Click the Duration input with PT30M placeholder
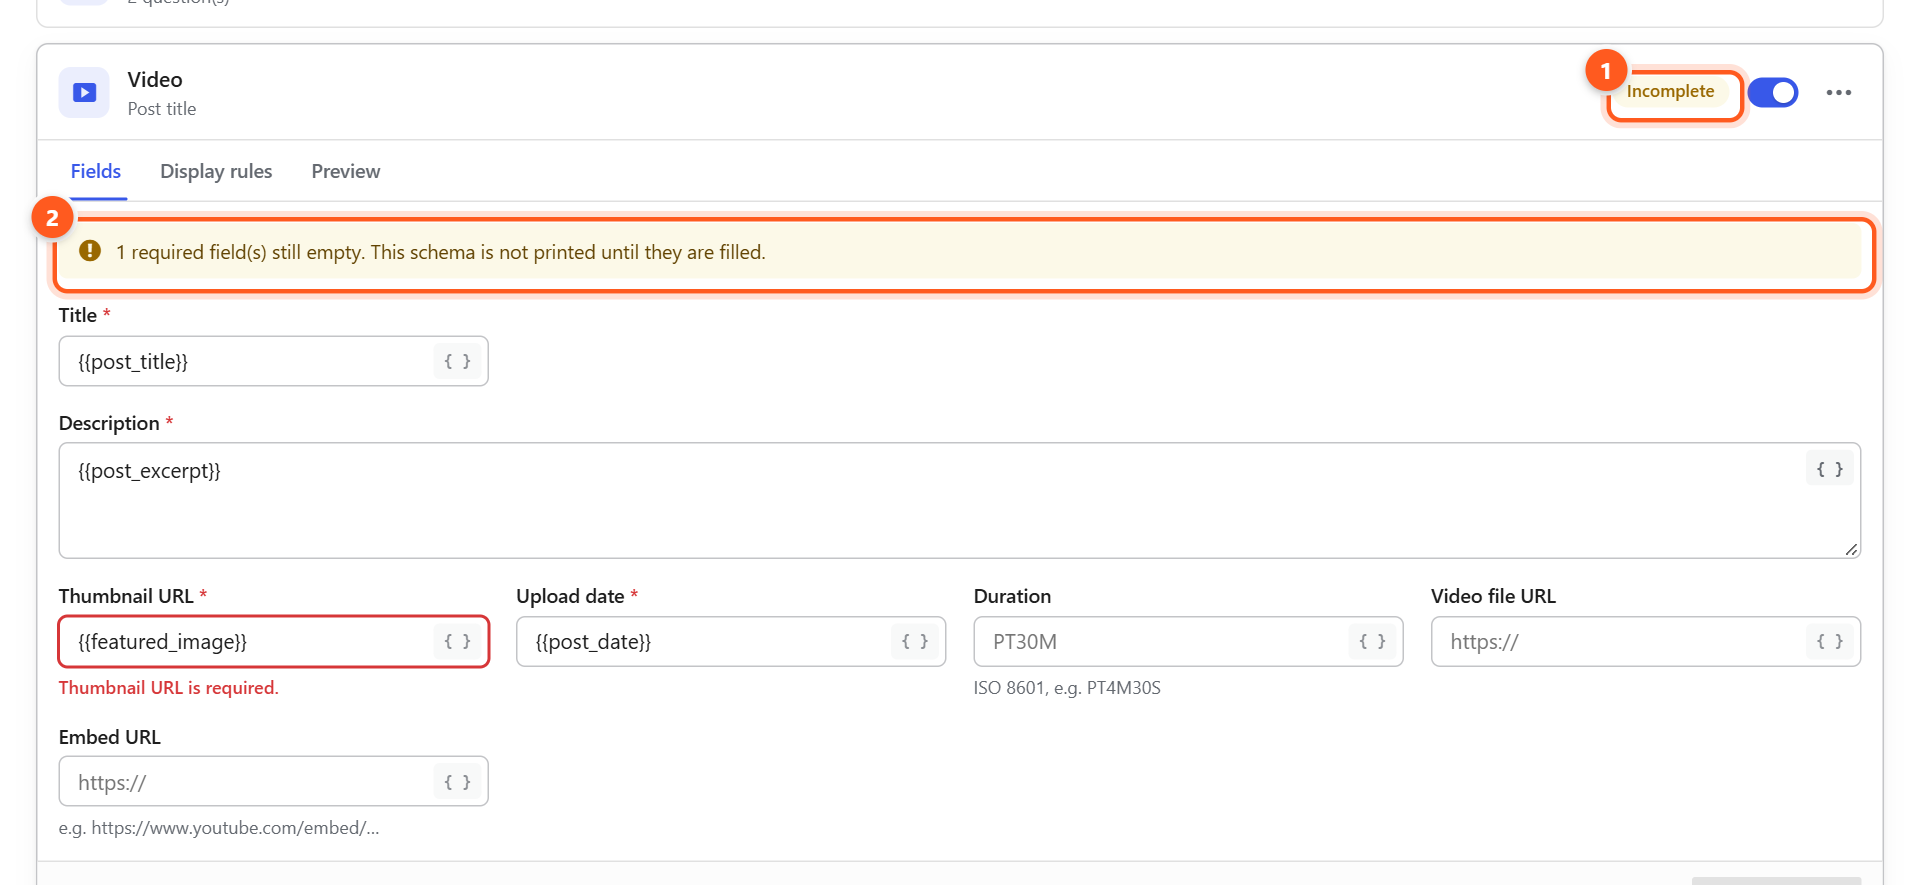This screenshot has width=1920, height=885. tap(1188, 641)
